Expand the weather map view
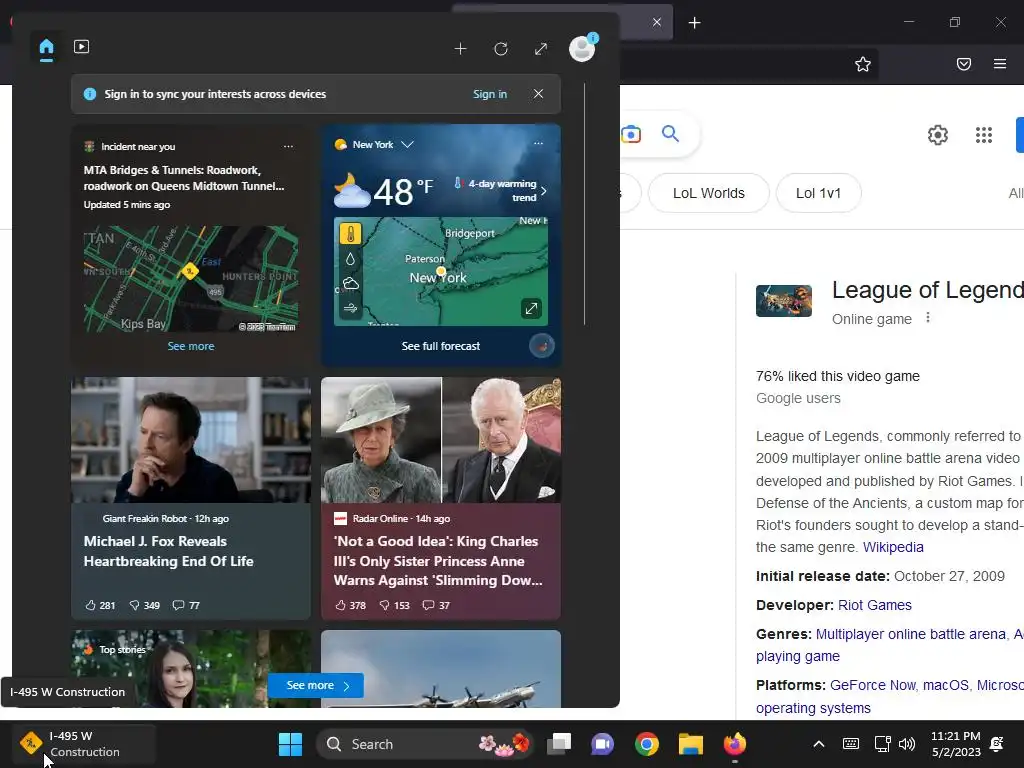 point(531,308)
